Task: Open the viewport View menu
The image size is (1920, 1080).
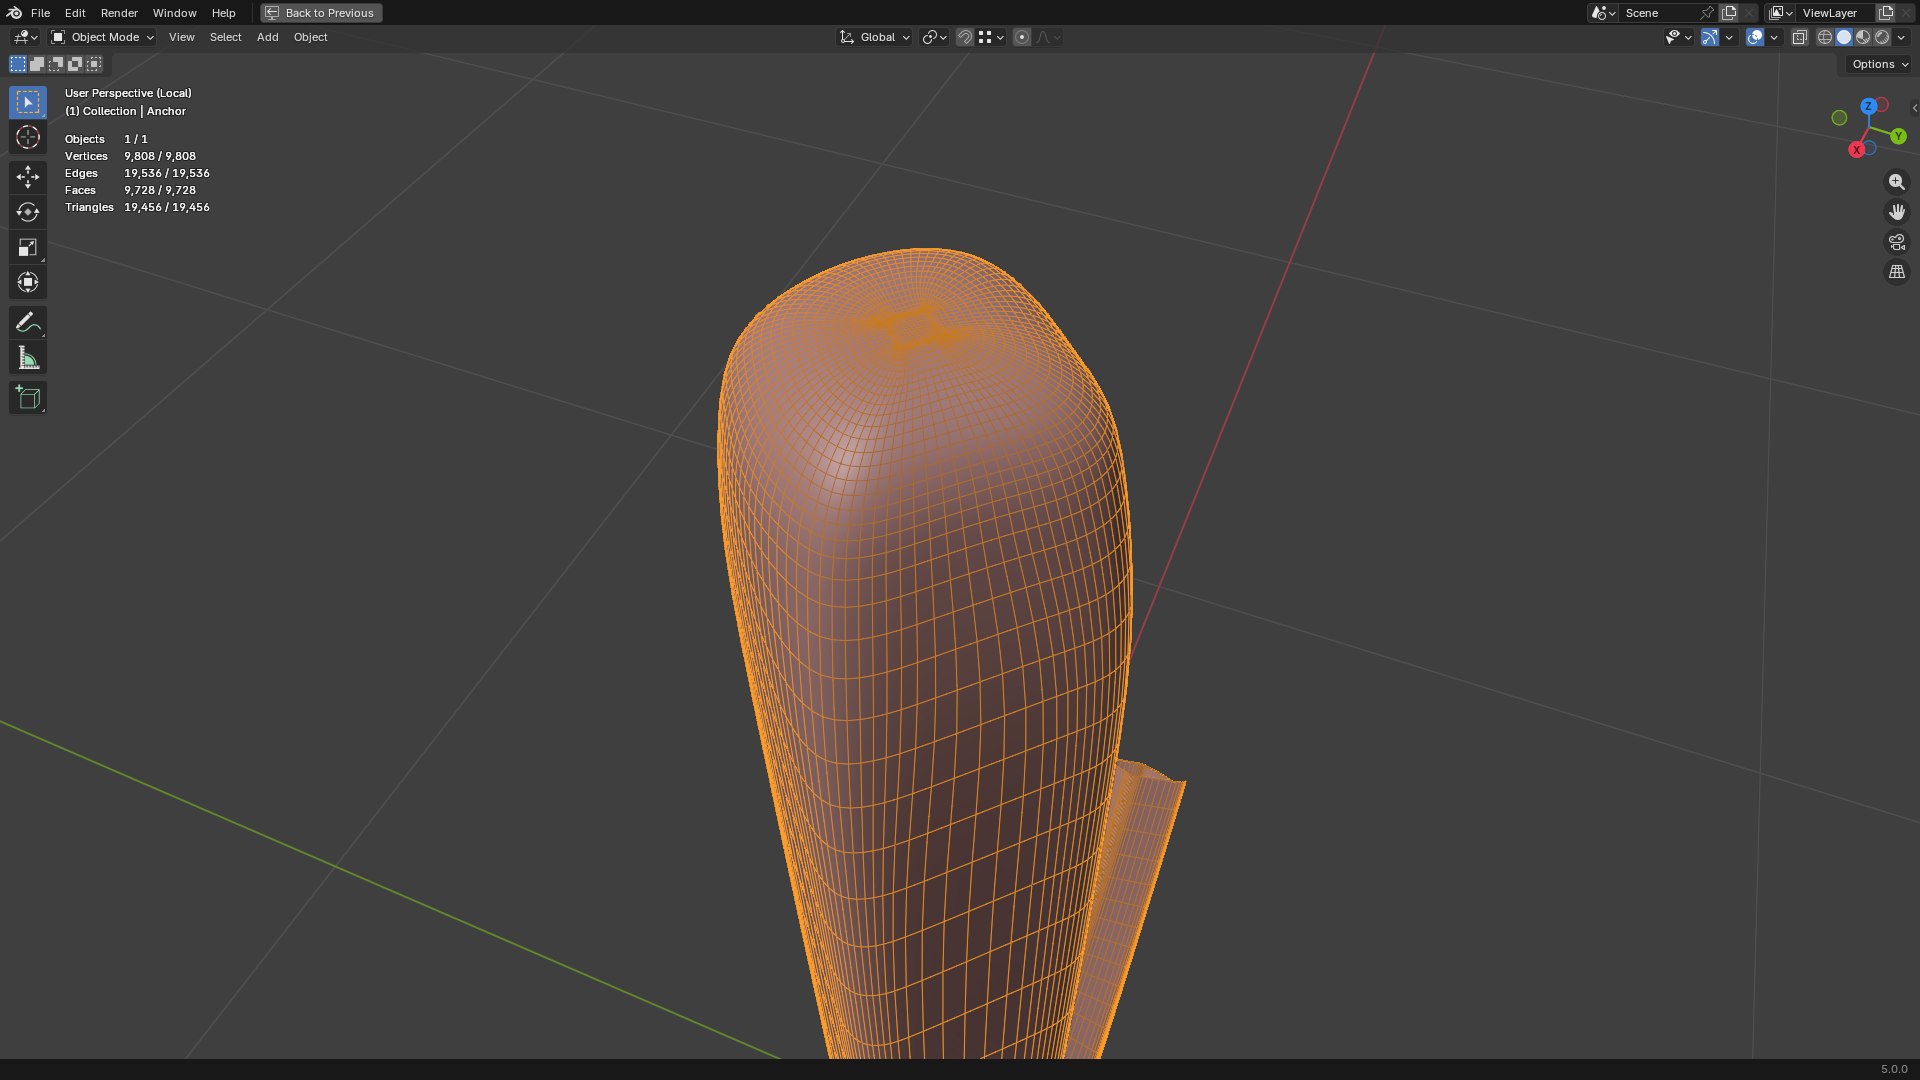Action: tap(181, 37)
